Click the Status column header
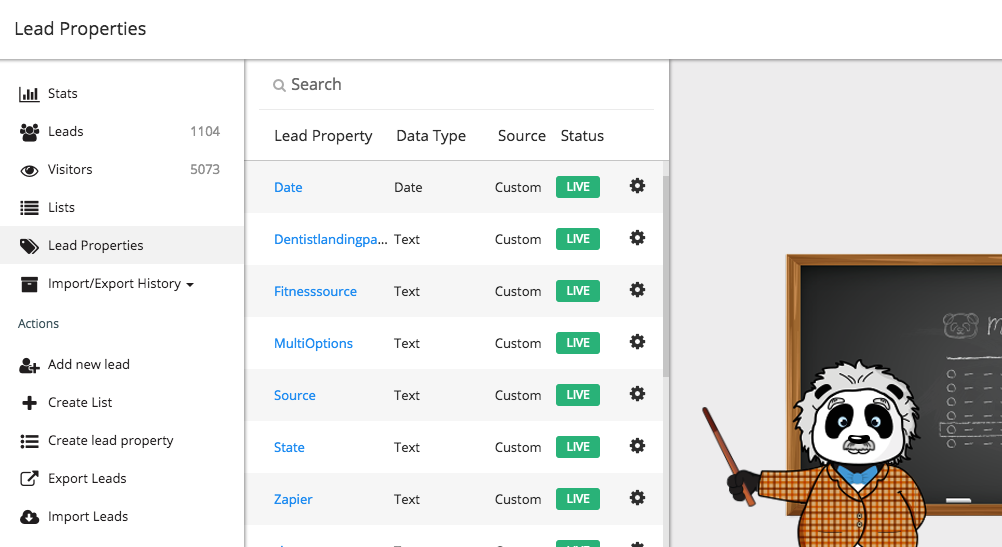The image size is (1002, 547). click(582, 136)
